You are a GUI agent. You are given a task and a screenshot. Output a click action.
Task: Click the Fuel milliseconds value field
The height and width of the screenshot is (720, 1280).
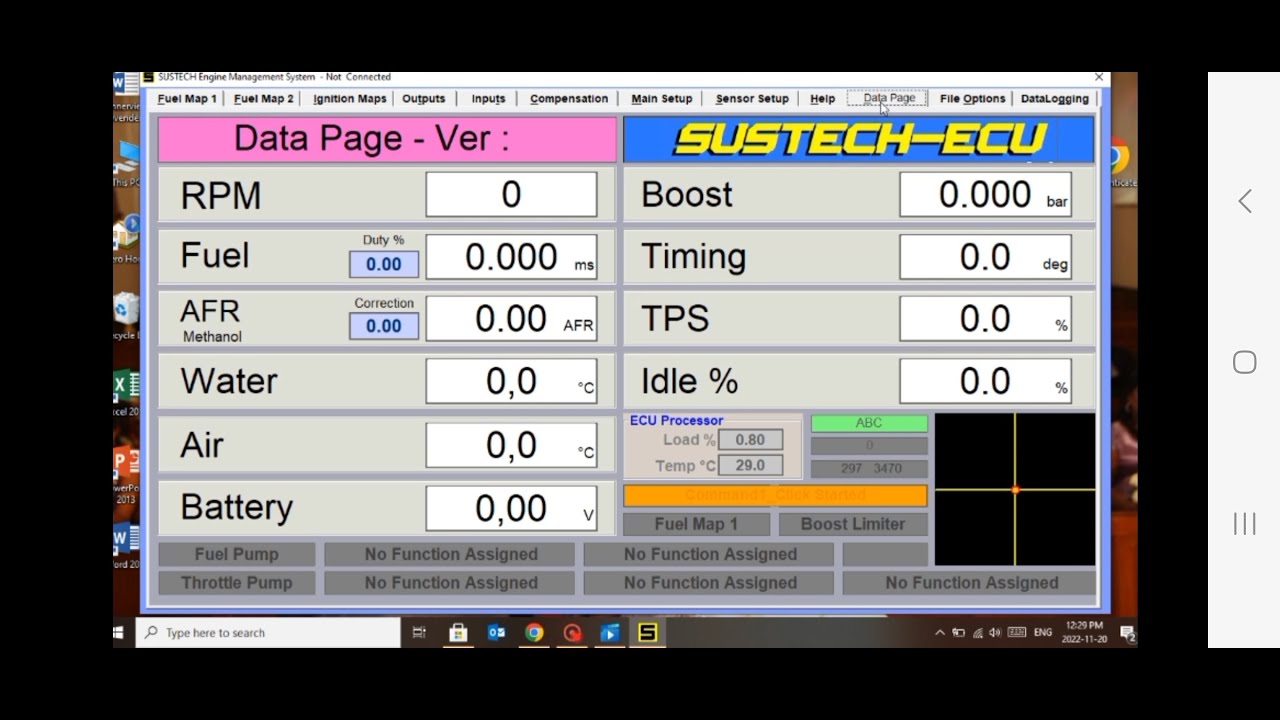click(511, 257)
